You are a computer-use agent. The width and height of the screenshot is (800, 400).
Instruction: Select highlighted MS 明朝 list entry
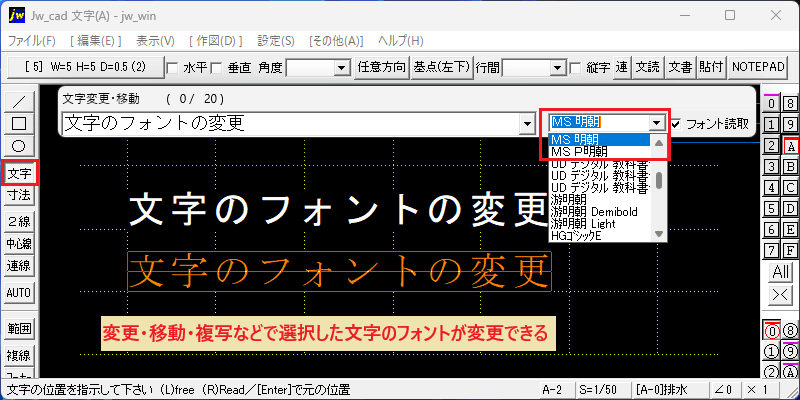(599, 140)
